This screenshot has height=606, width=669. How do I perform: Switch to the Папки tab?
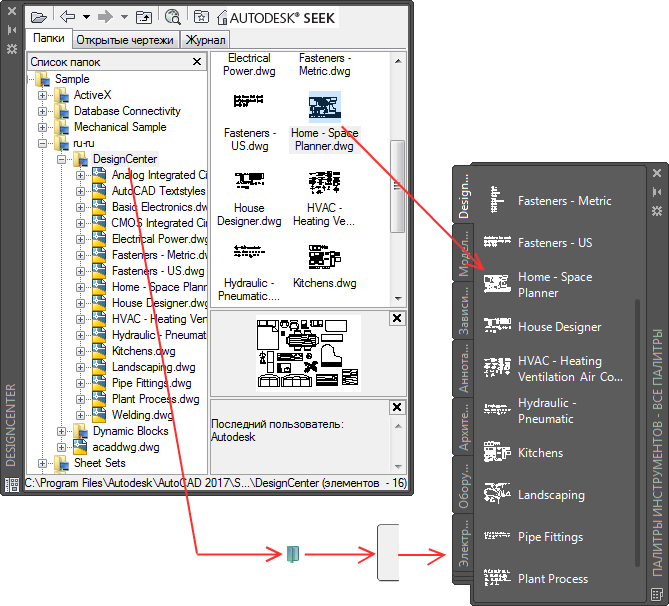[x=49, y=38]
